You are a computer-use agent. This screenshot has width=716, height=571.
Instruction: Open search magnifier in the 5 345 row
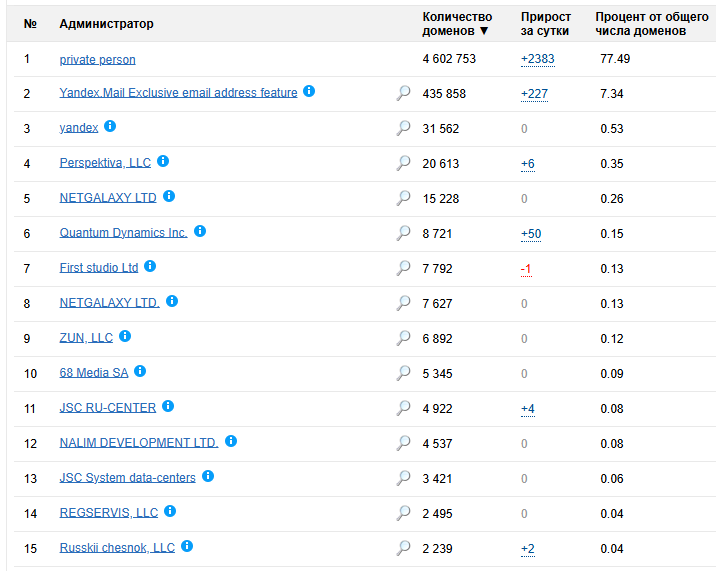click(403, 373)
